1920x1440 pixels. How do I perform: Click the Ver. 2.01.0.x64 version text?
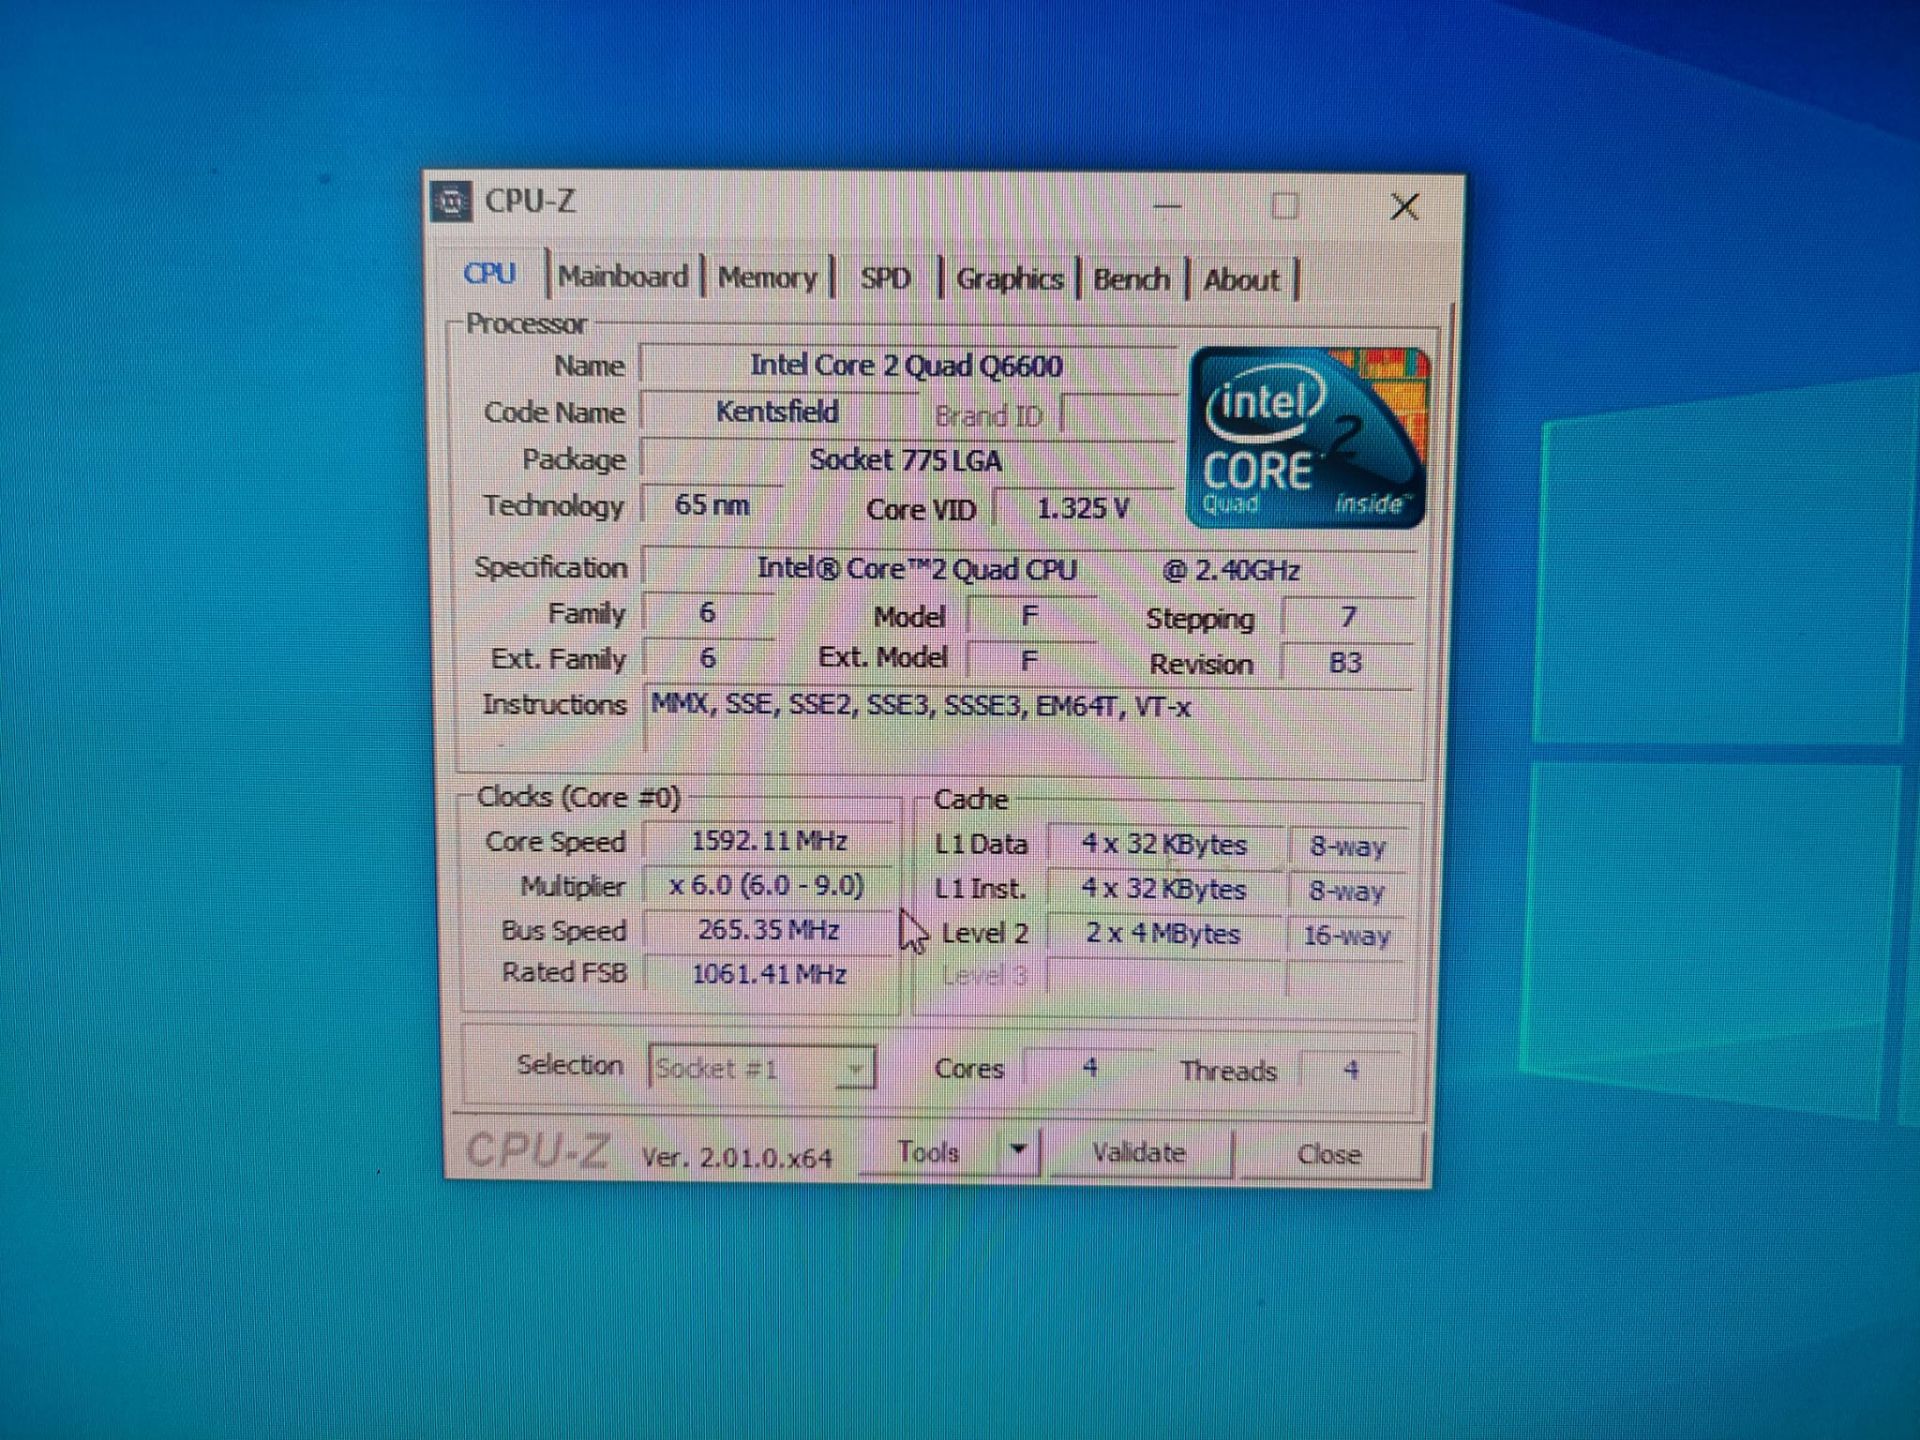coord(736,1157)
